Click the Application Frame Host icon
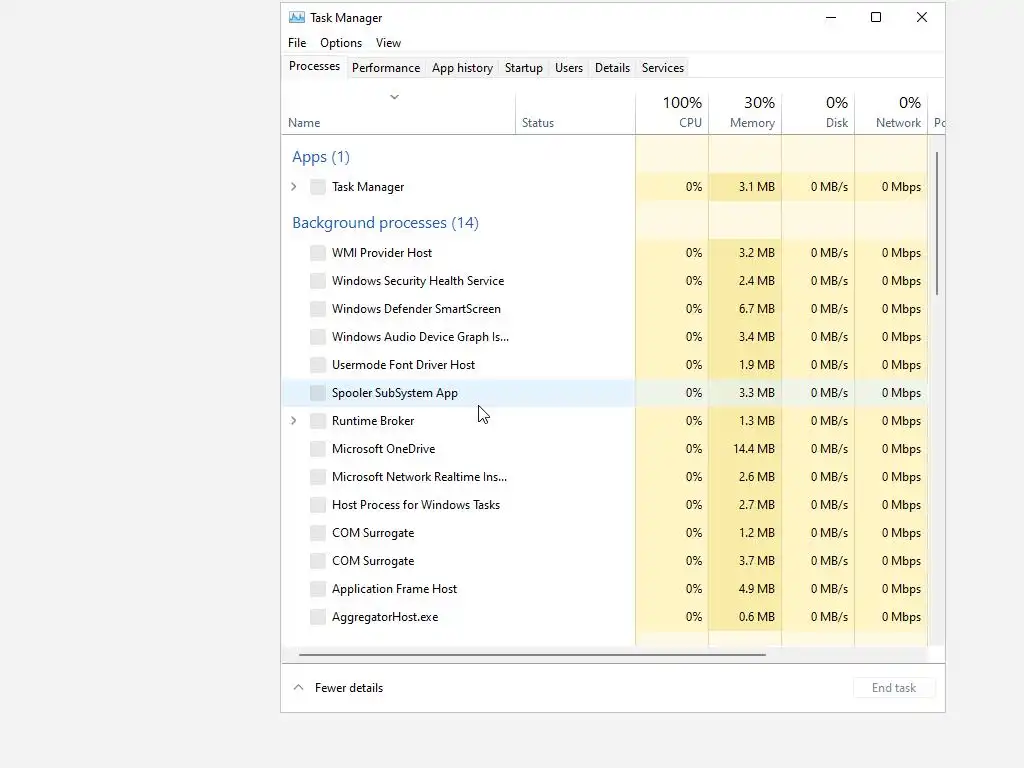The width and height of the screenshot is (1024, 768). click(318, 590)
